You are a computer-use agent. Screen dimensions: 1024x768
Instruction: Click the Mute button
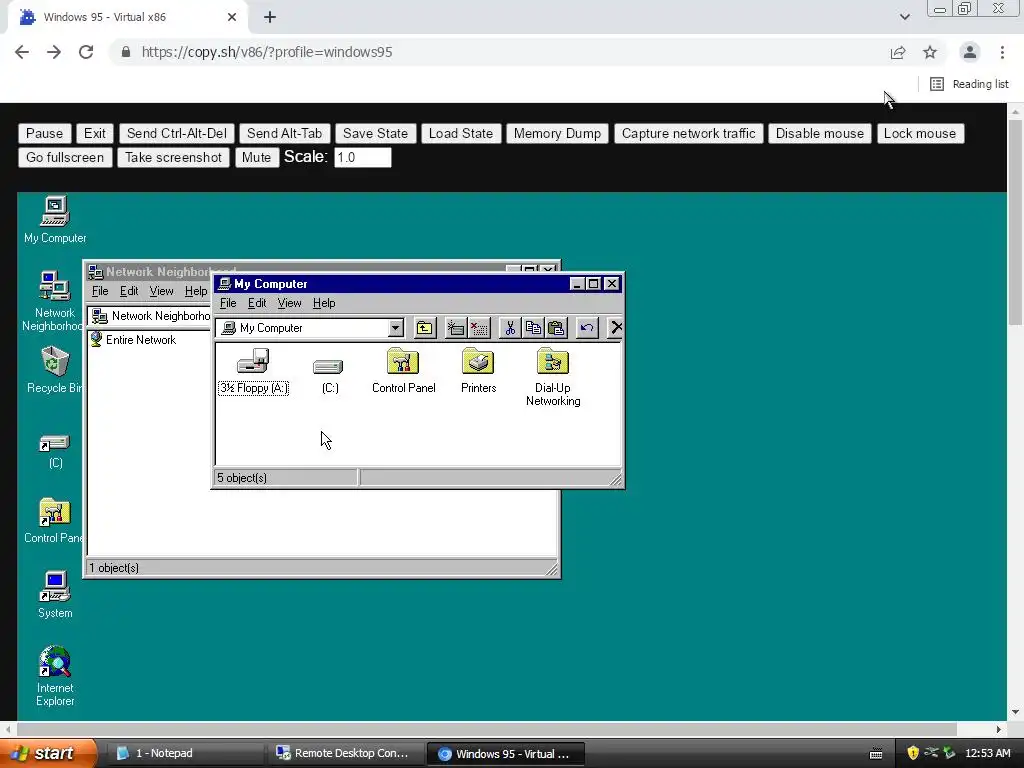click(x=256, y=157)
